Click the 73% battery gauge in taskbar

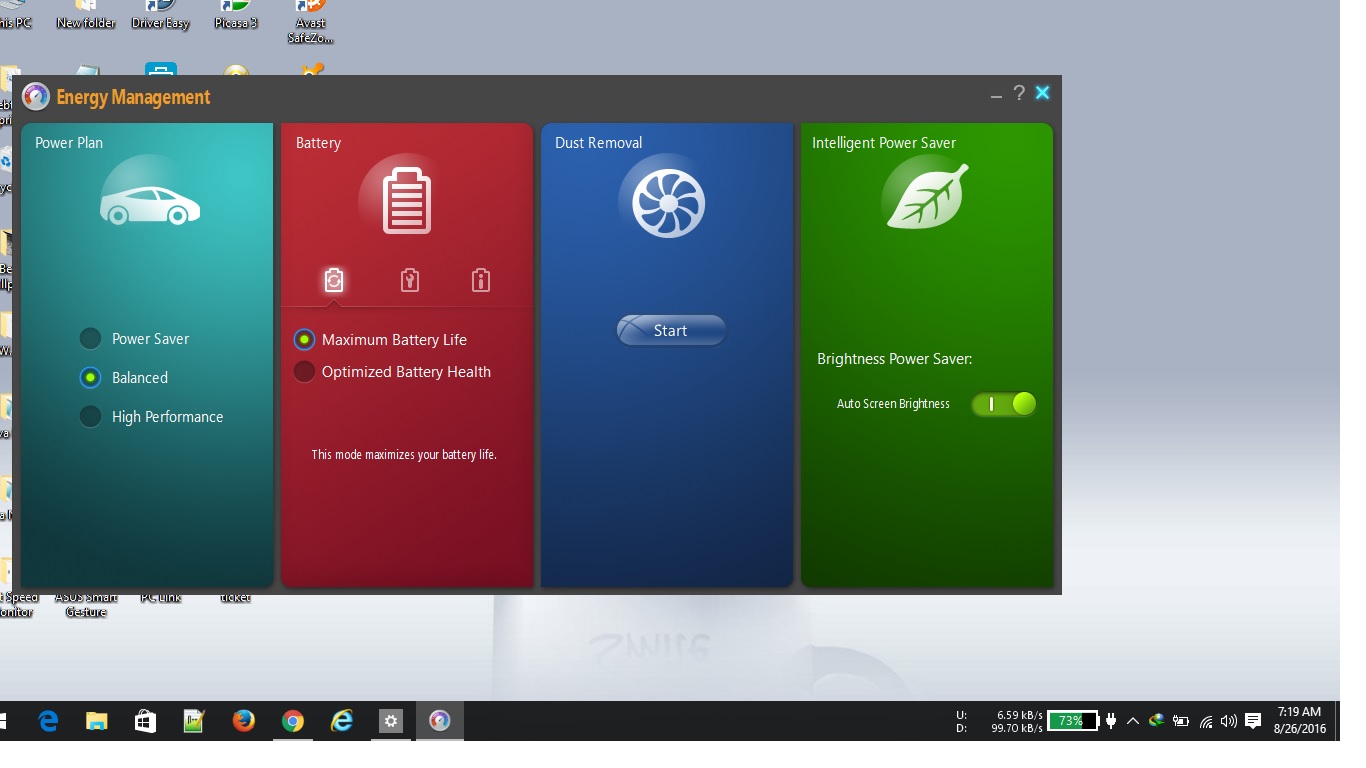(1073, 721)
